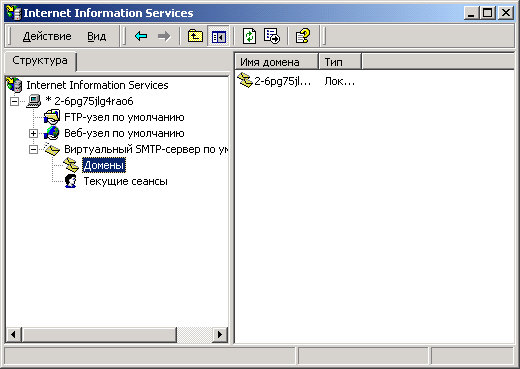Image resolution: width=520 pixels, height=369 pixels.
Task: Collapse the 2-6pg75jlg4rao6 computer node
Action: coord(14,101)
